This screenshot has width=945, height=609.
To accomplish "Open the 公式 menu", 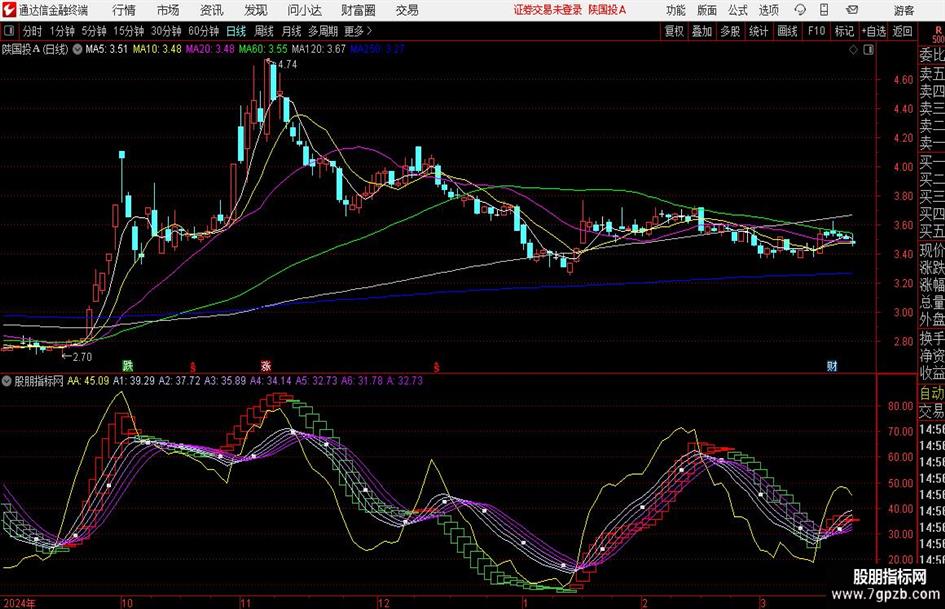I will coord(737,10).
